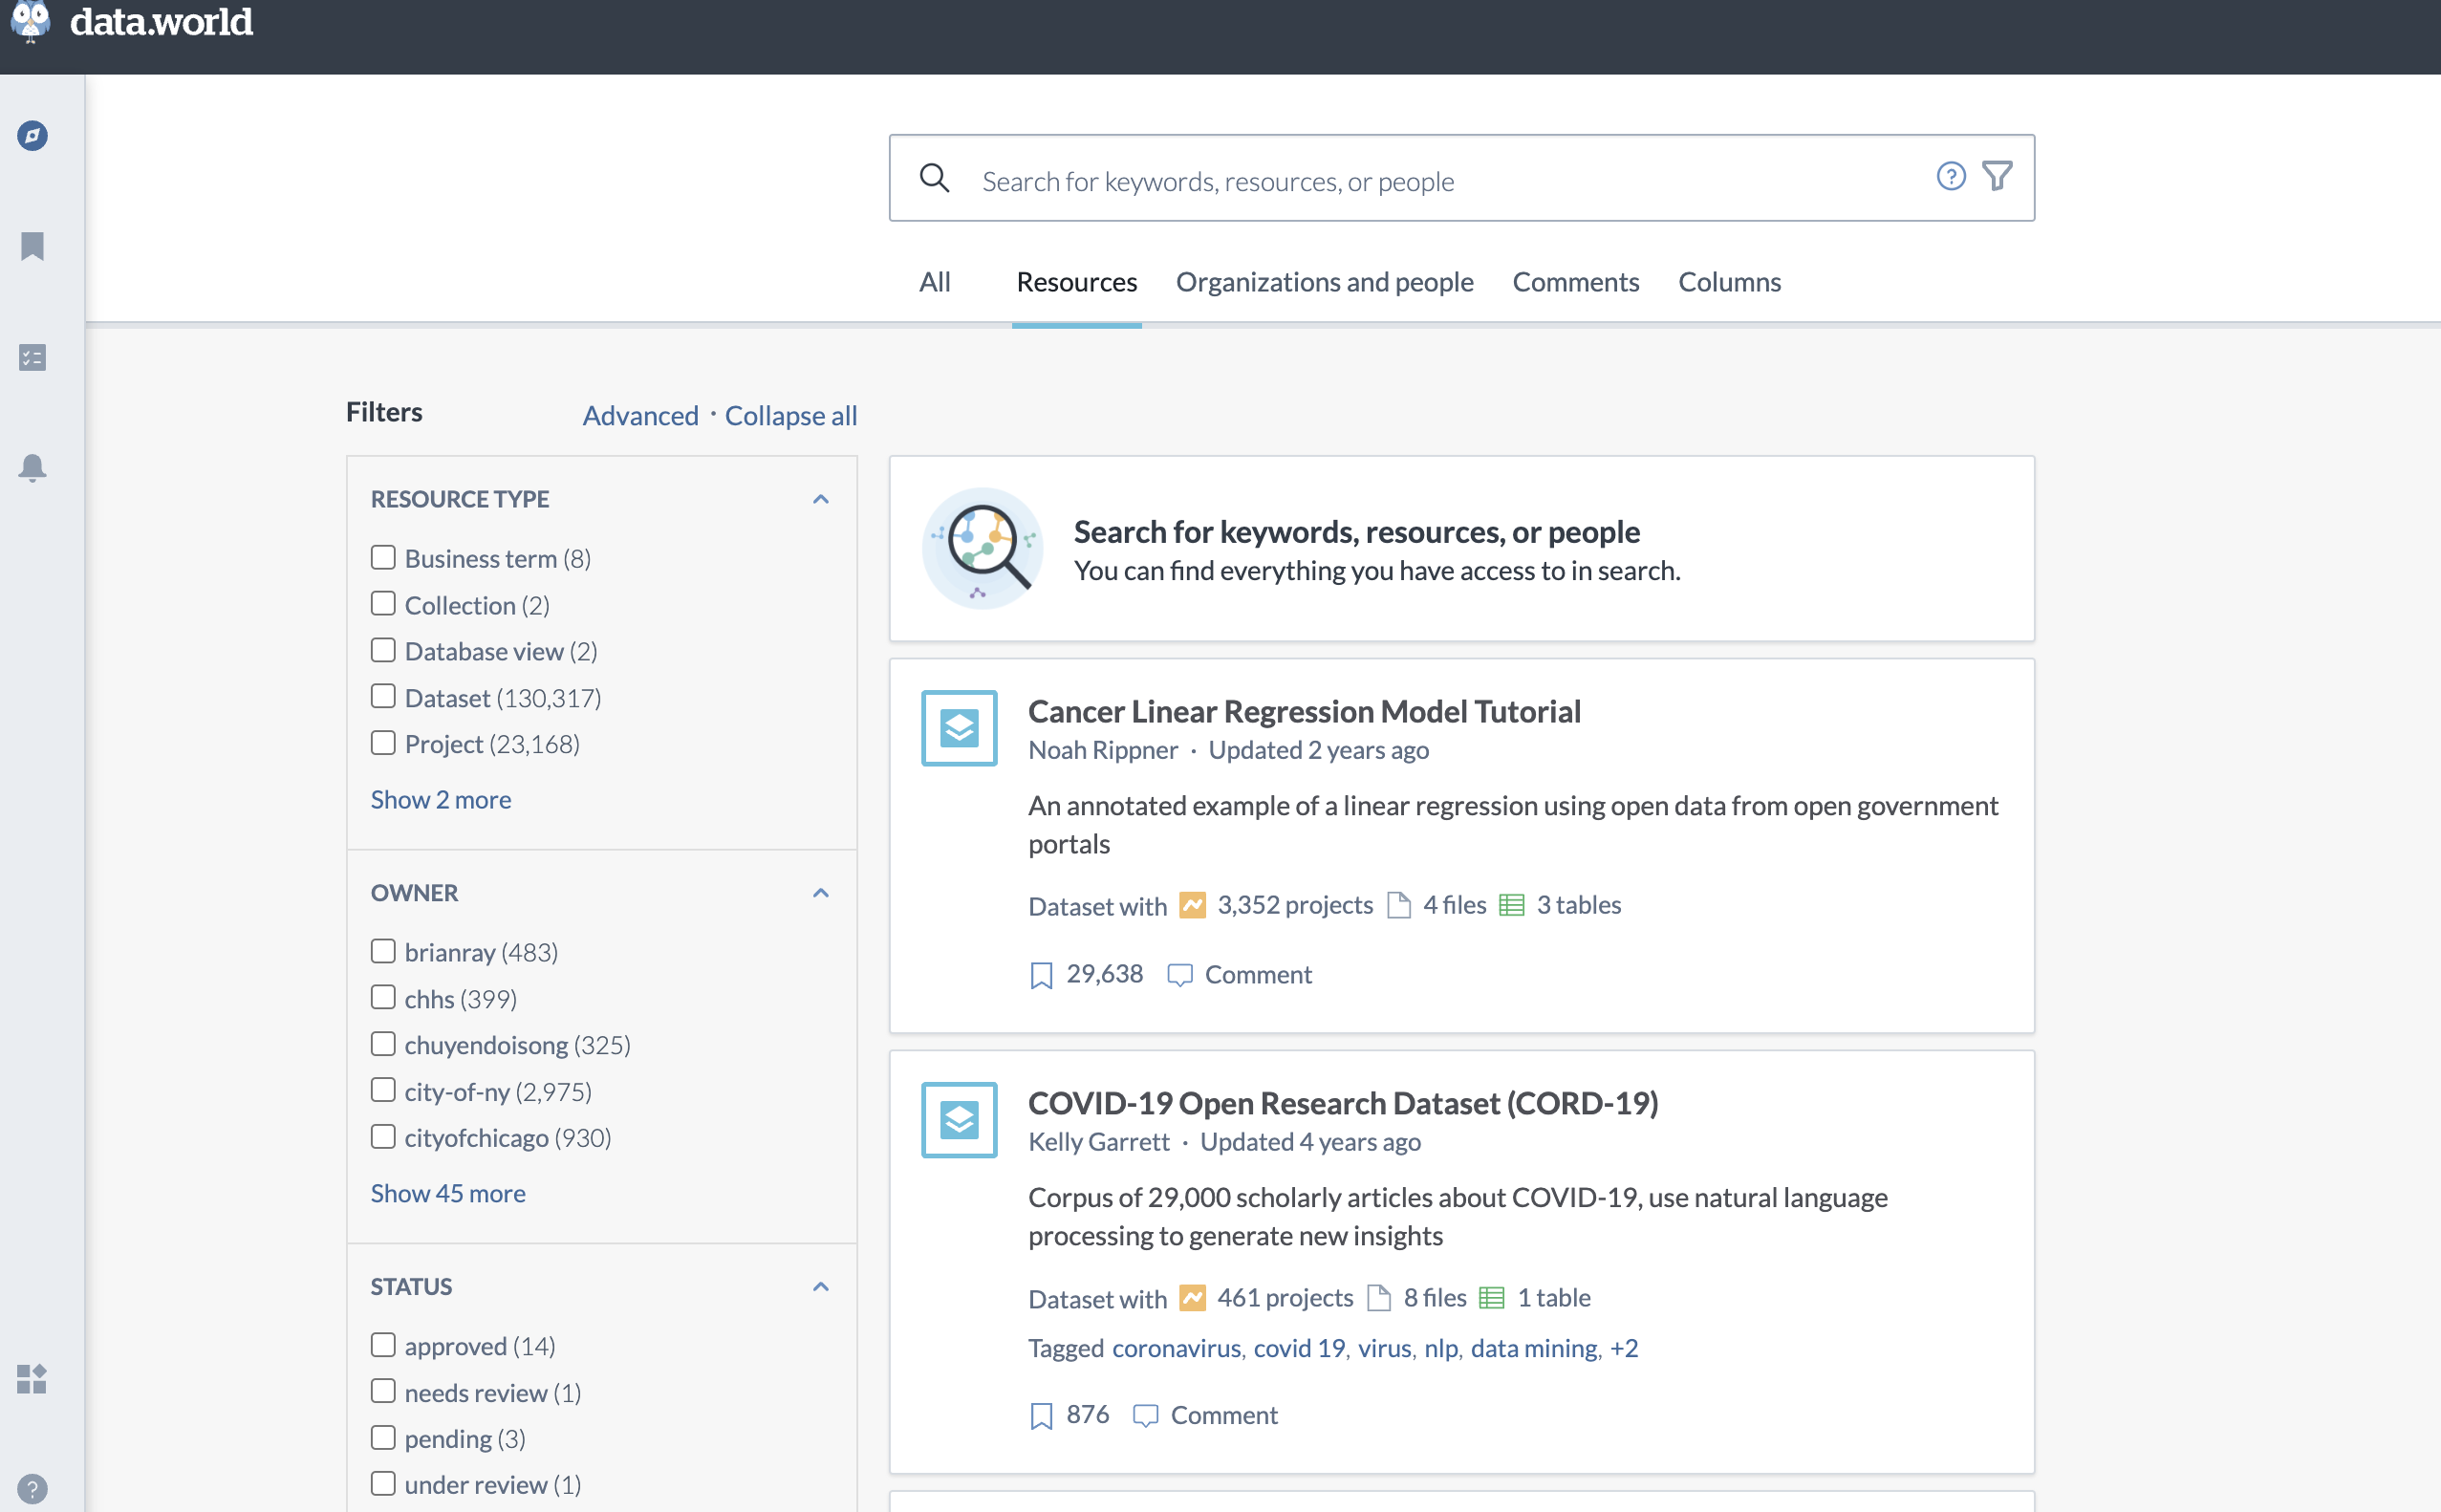This screenshot has height=1512, width=2441.
Task: Open the notifications bell icon
Action: click(32, 467)
